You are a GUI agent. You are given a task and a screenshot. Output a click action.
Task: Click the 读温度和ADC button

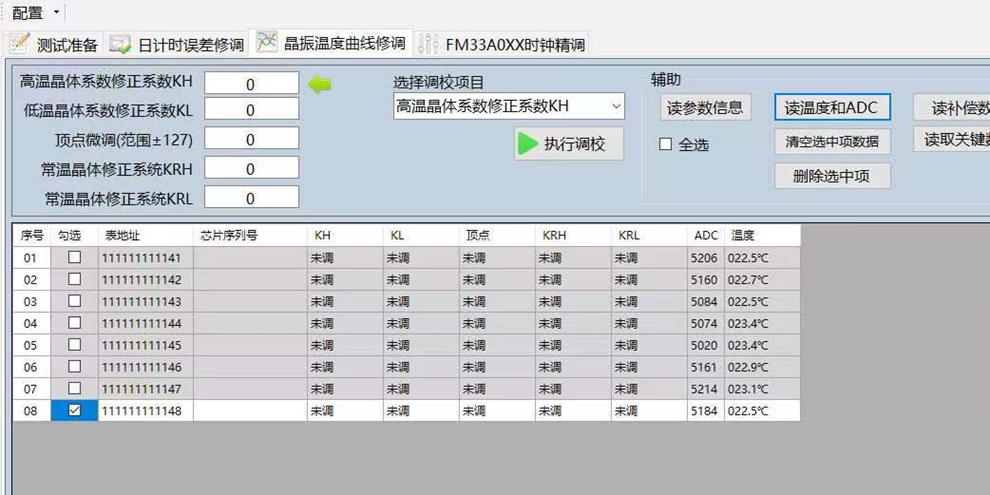pos(832,108)
